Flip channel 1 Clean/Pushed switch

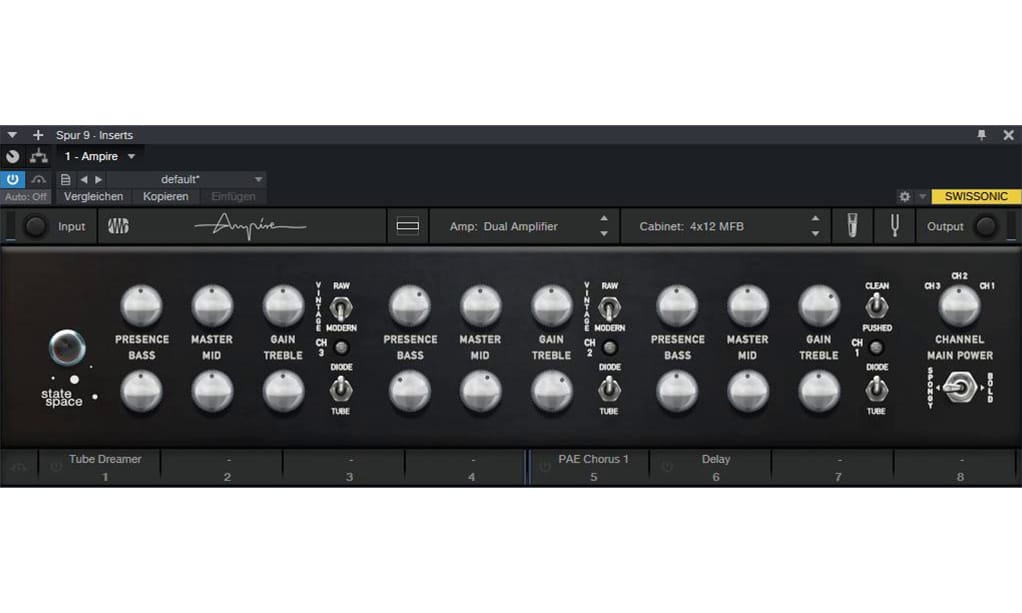click(877, 305)
